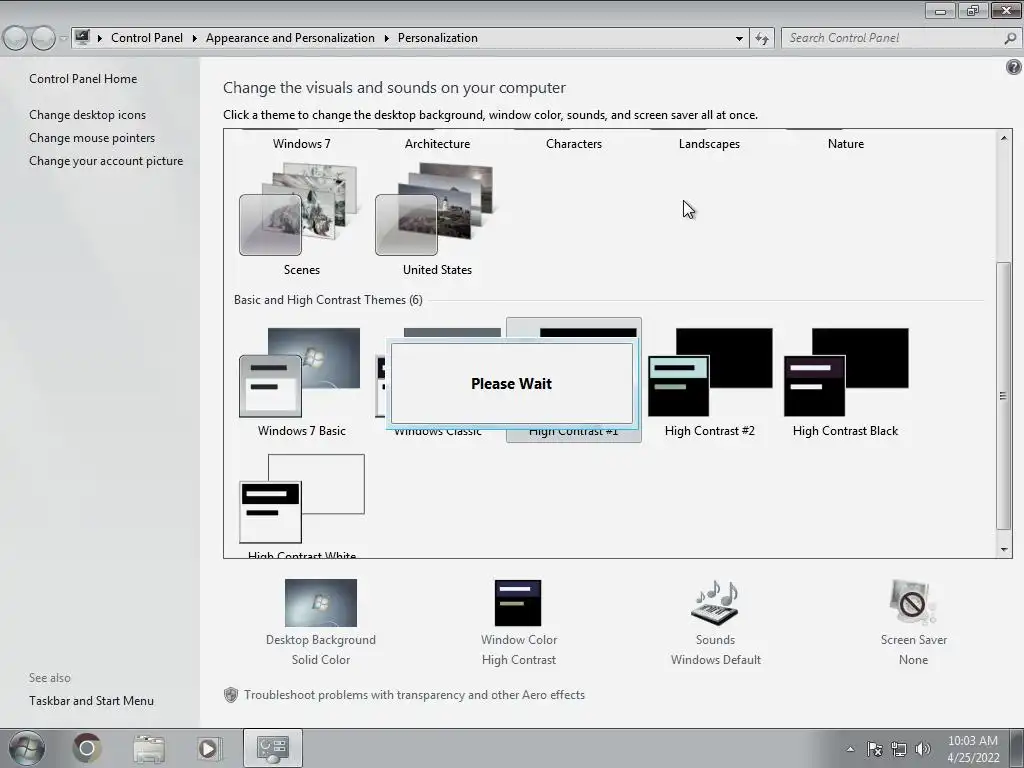This screenshot has height=768, width=1024.
Task: Open the network tray icon
Action: point(899,749)
